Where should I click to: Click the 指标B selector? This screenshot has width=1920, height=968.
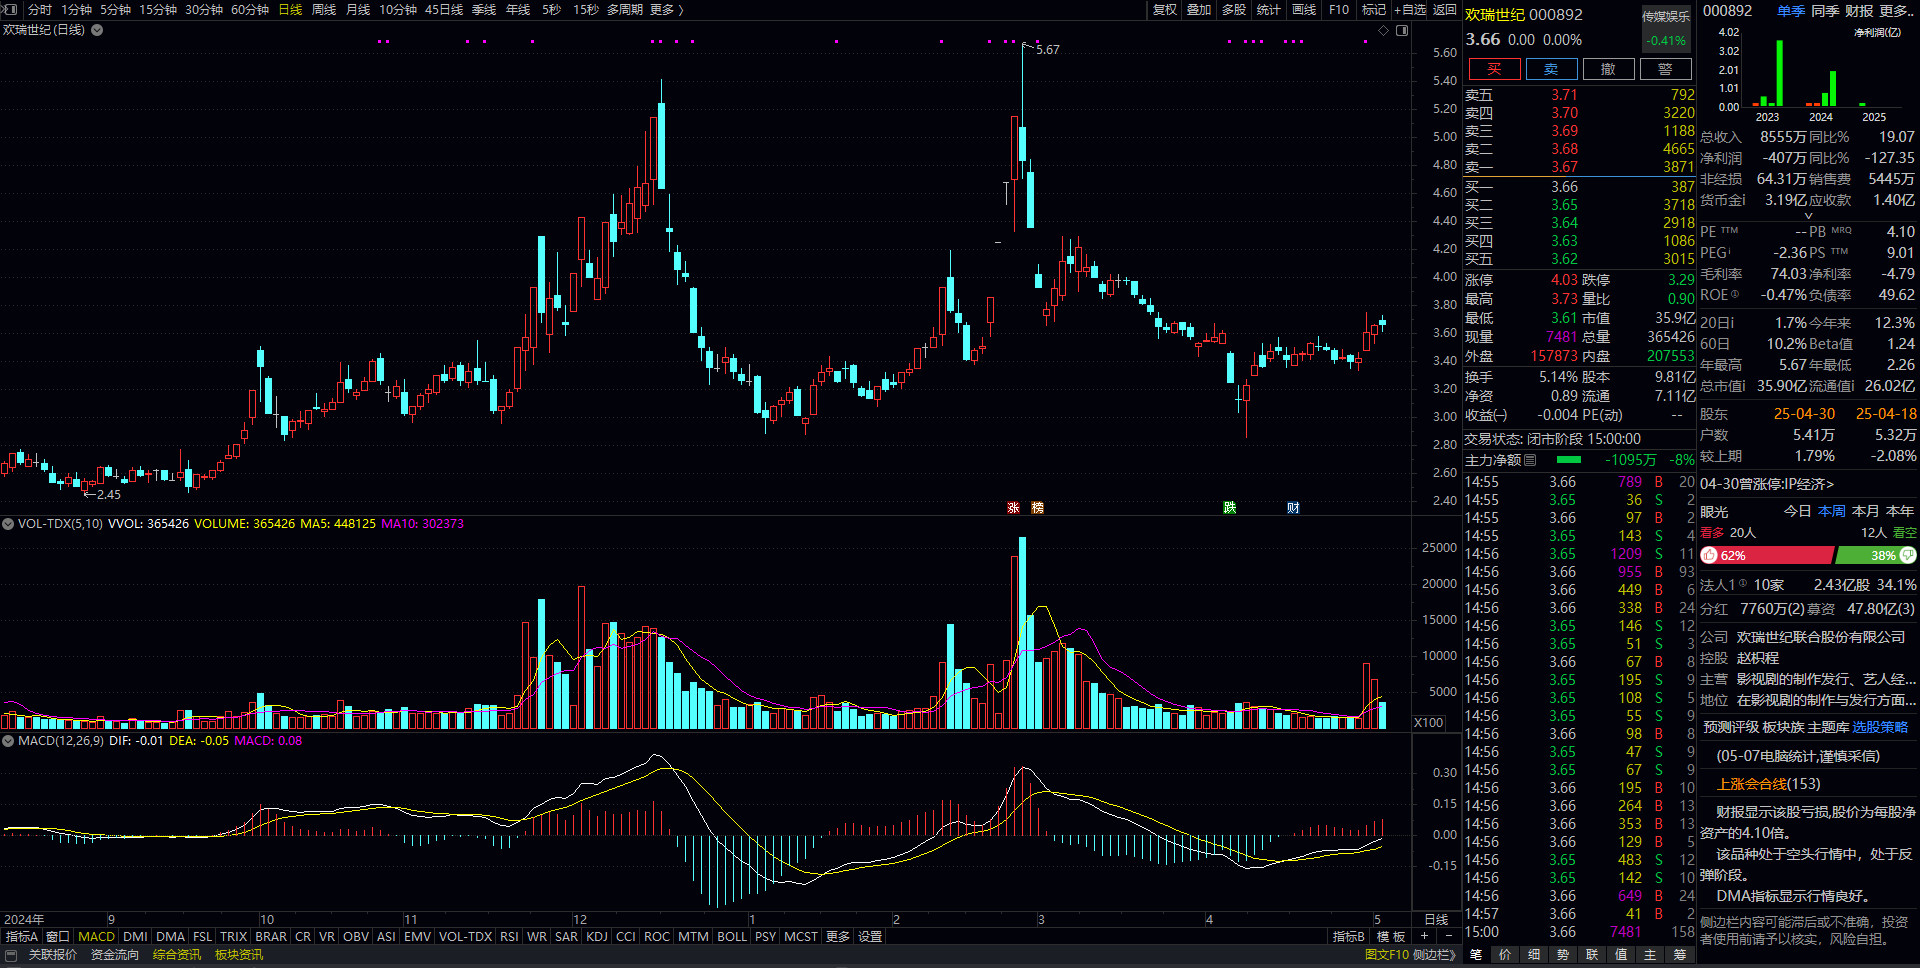tap(1348, 937)
